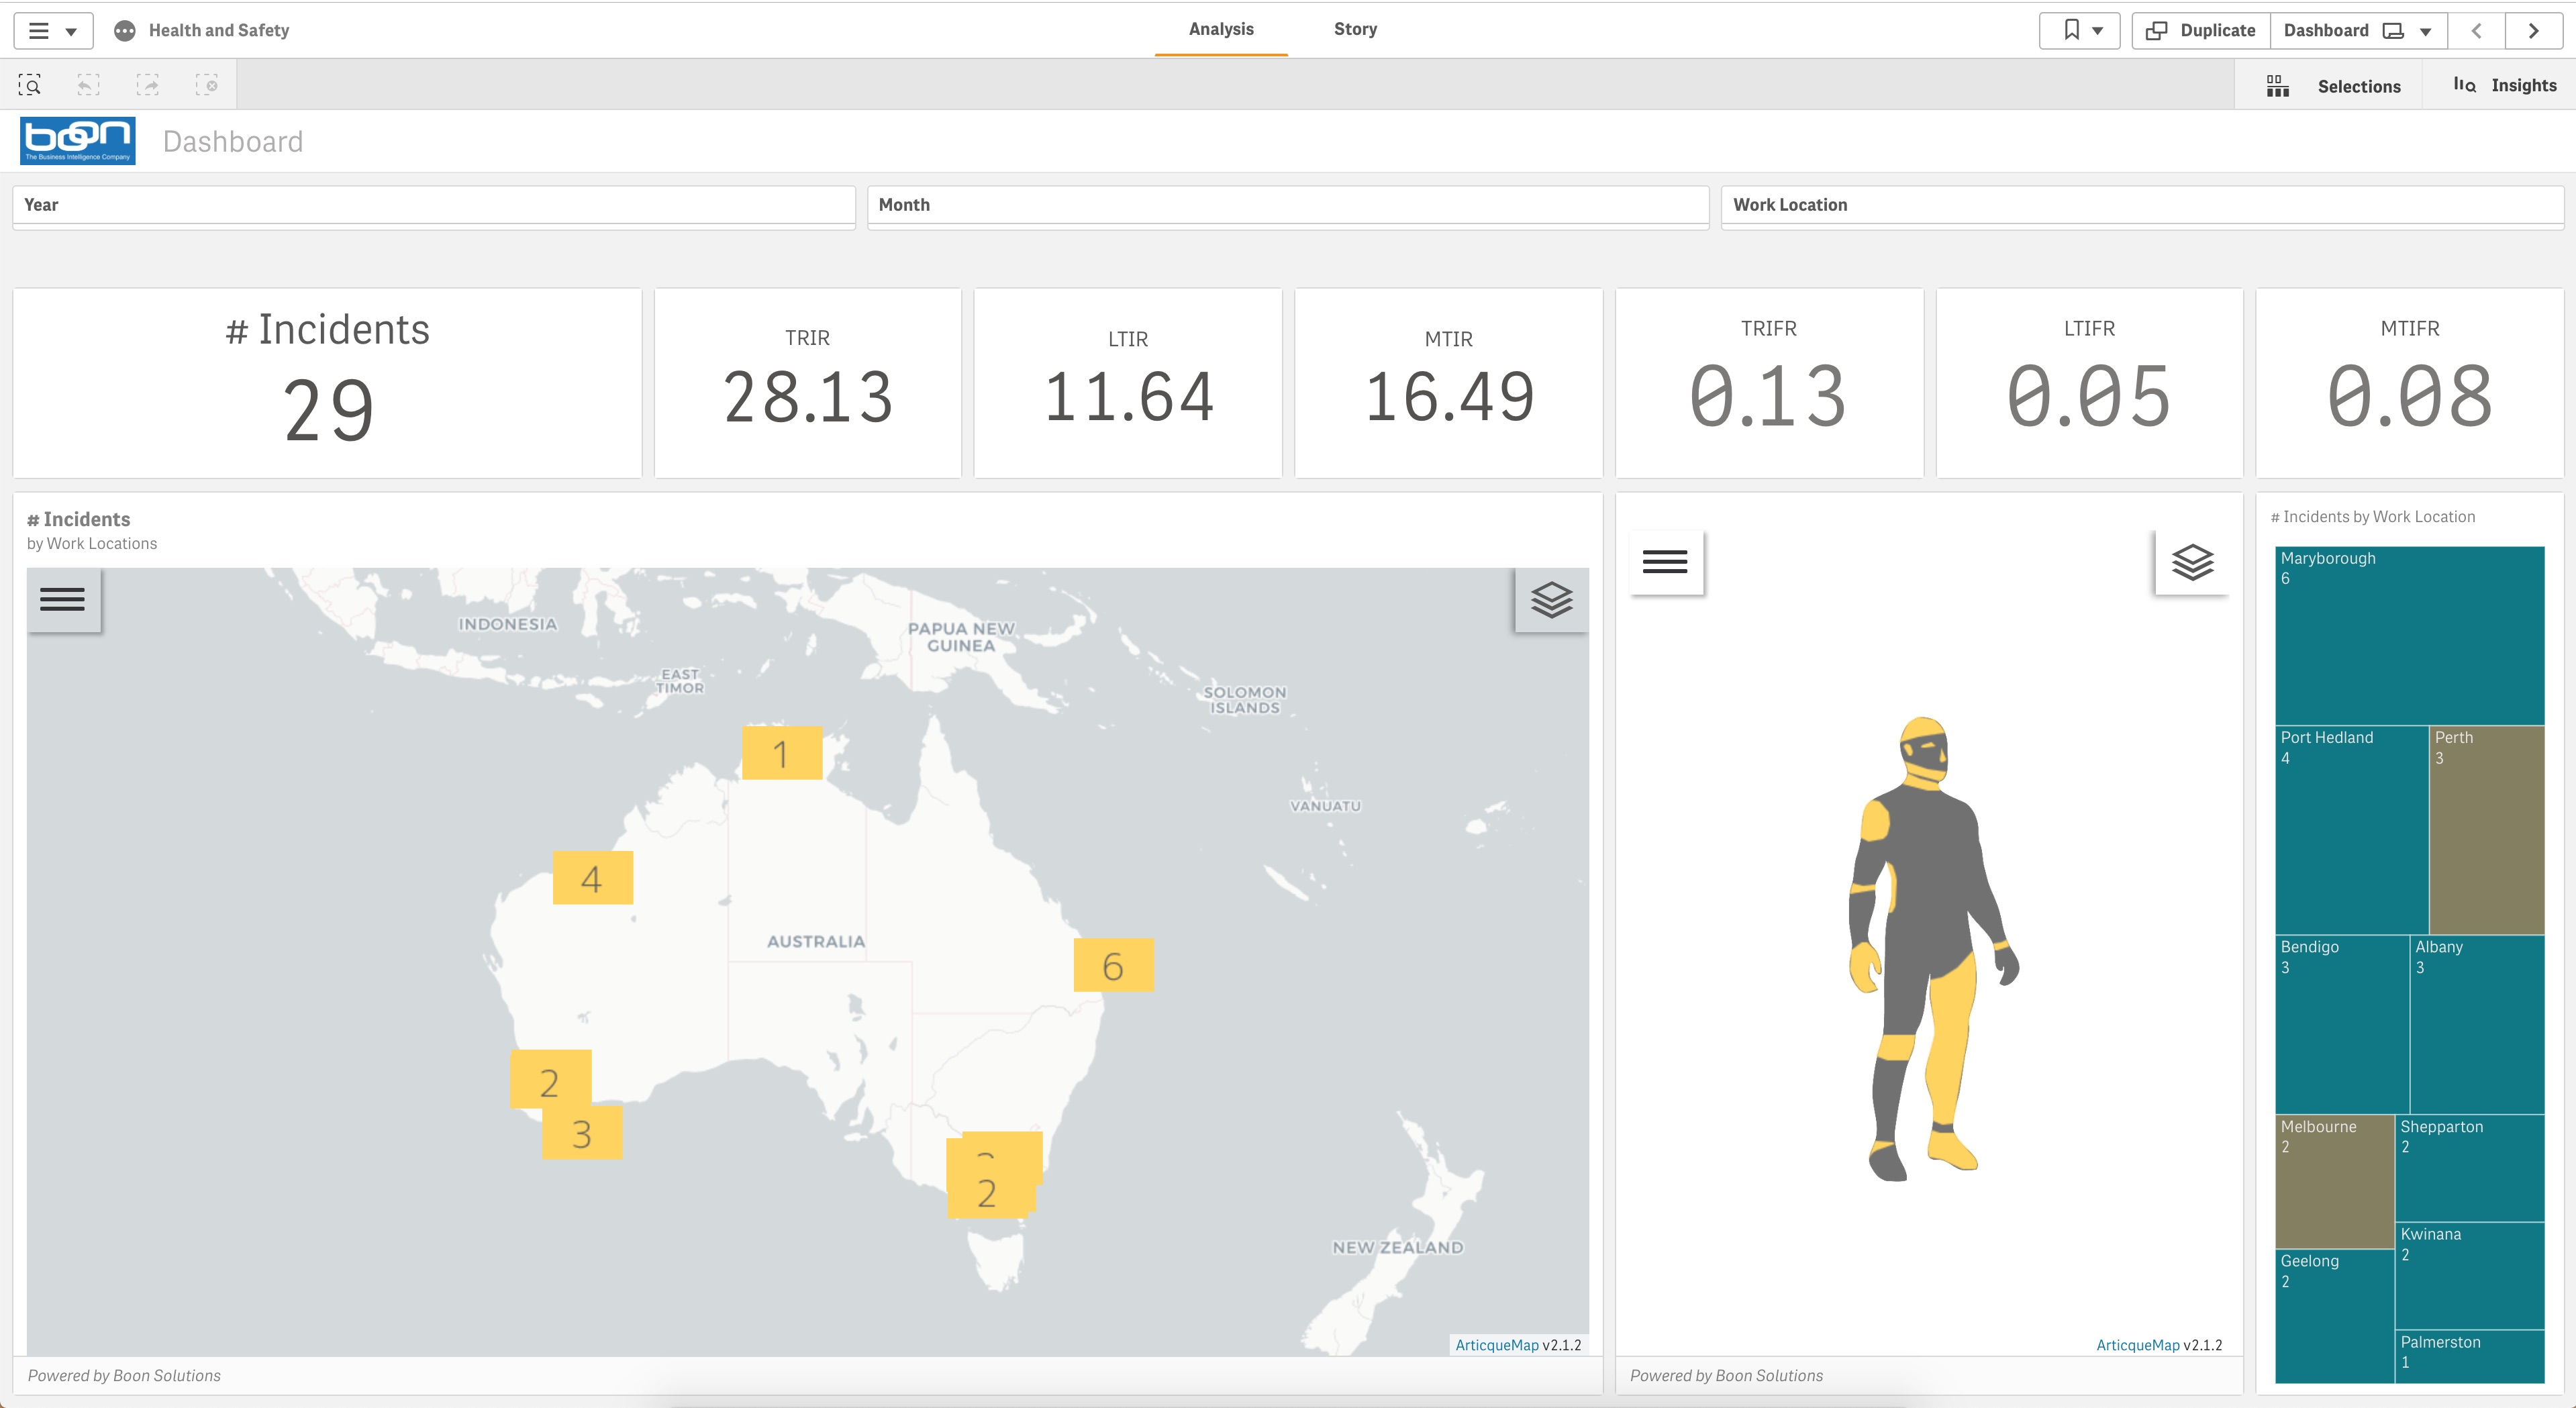The image size is (2576, 1408).
Task: Click the LTIR KPI value 11.64
Action: pos(1128,398)
